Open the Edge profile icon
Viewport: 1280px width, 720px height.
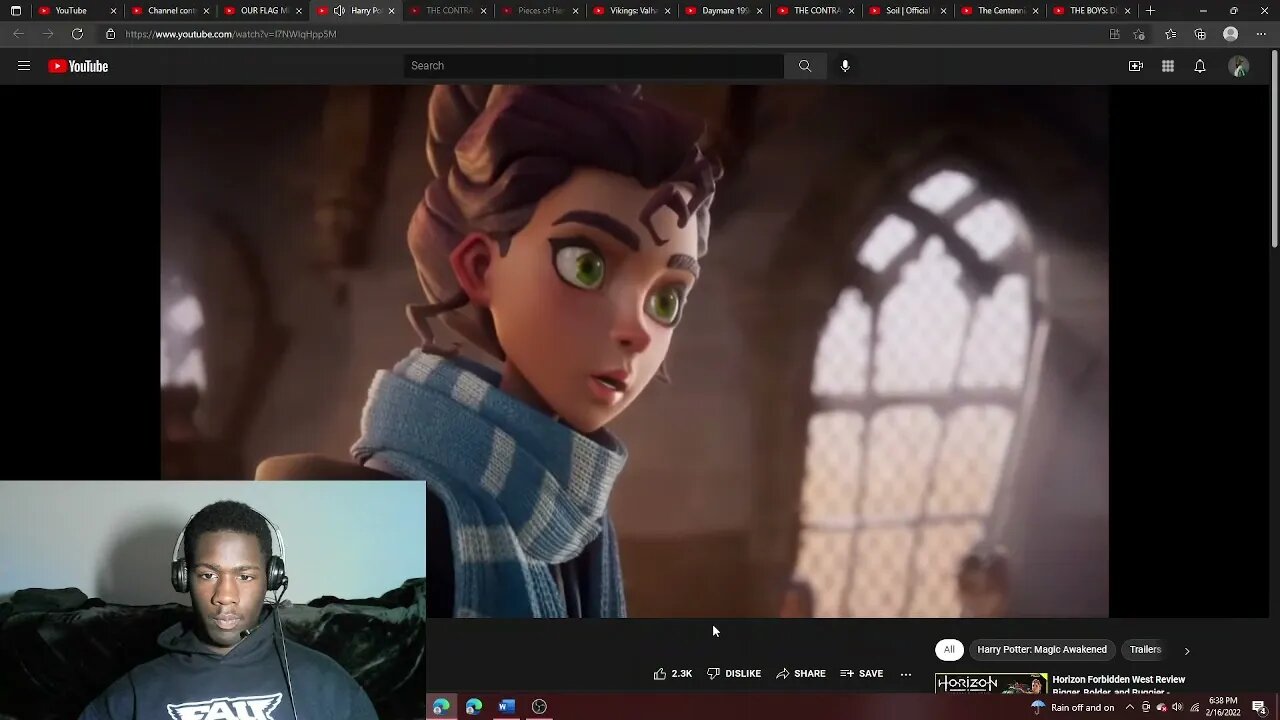(x=1231, y=34)
